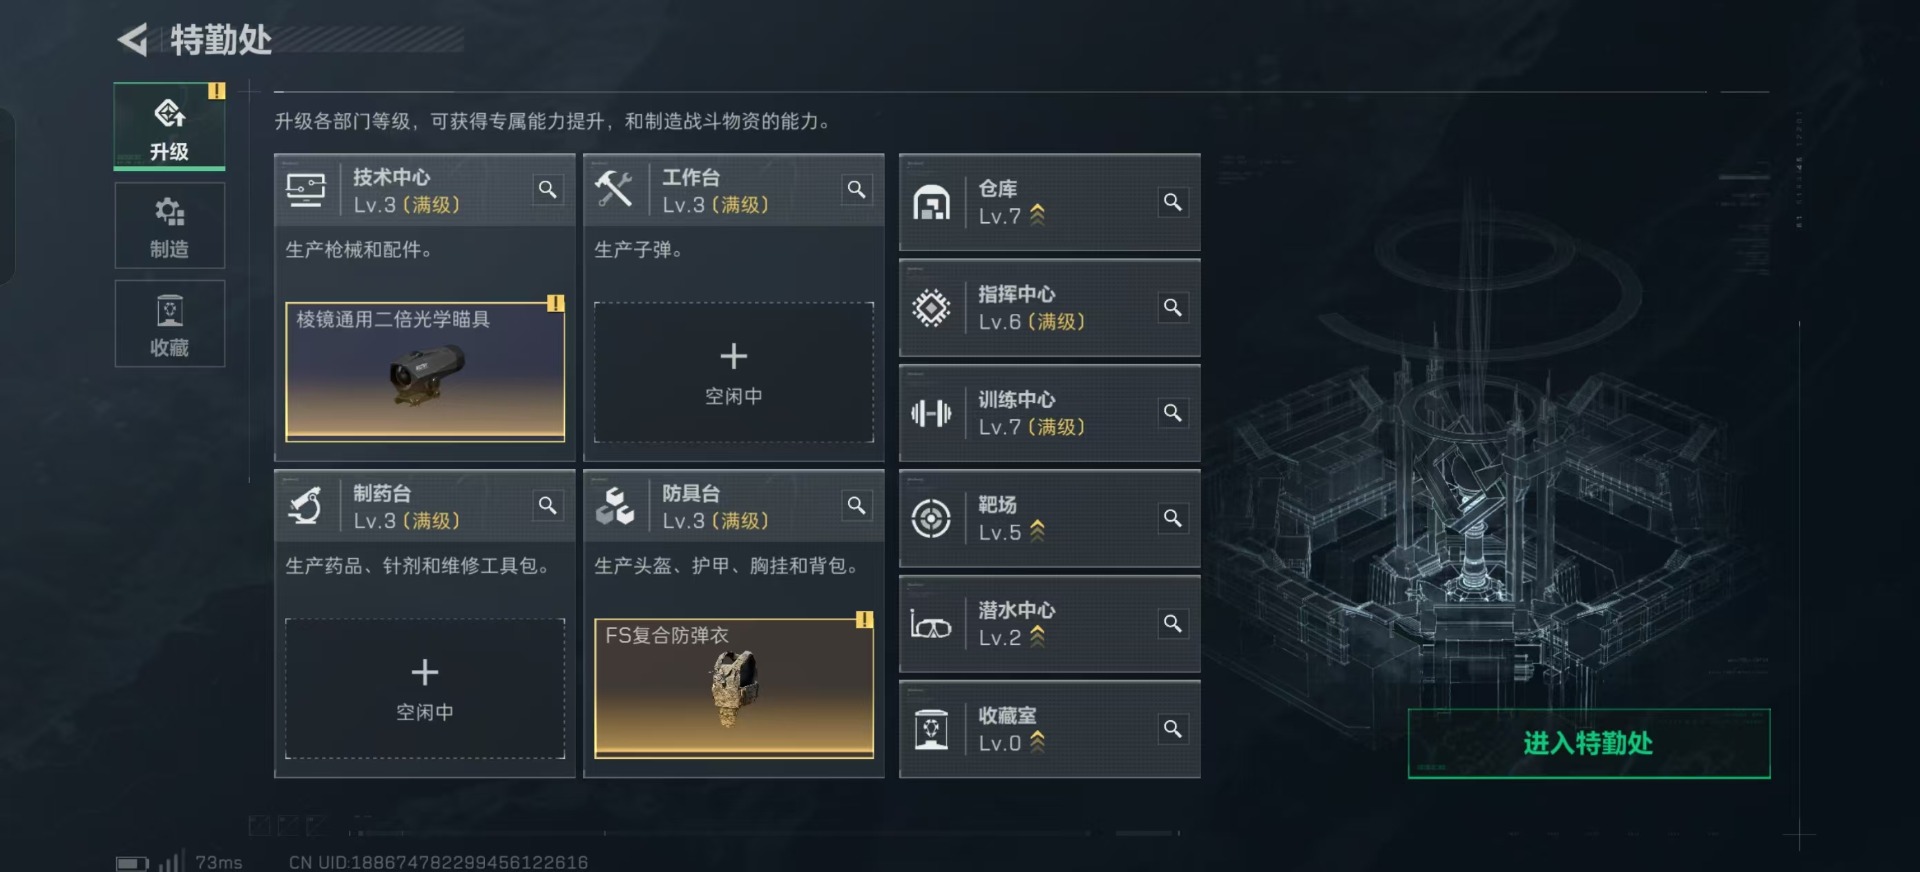Inspect 仓库 with its magnifier icon
1920x872 pixels.
[1173, 202]
